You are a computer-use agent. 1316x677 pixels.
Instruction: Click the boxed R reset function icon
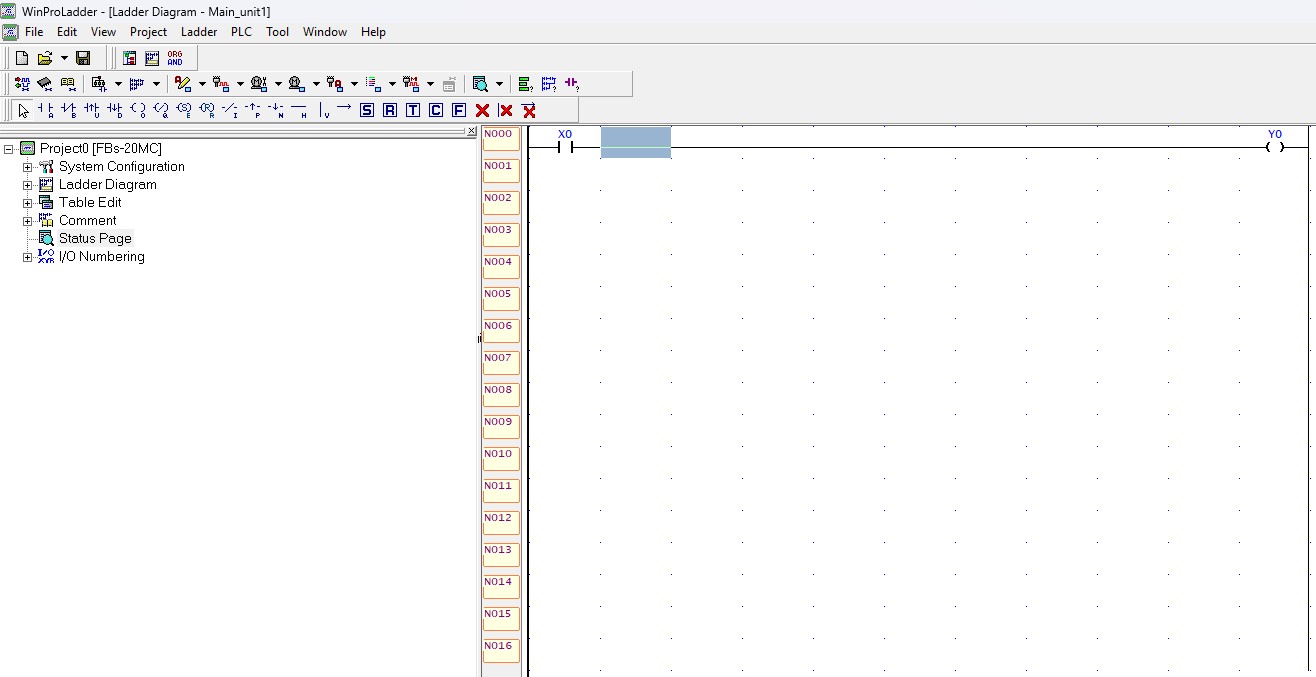coord(390,110)
